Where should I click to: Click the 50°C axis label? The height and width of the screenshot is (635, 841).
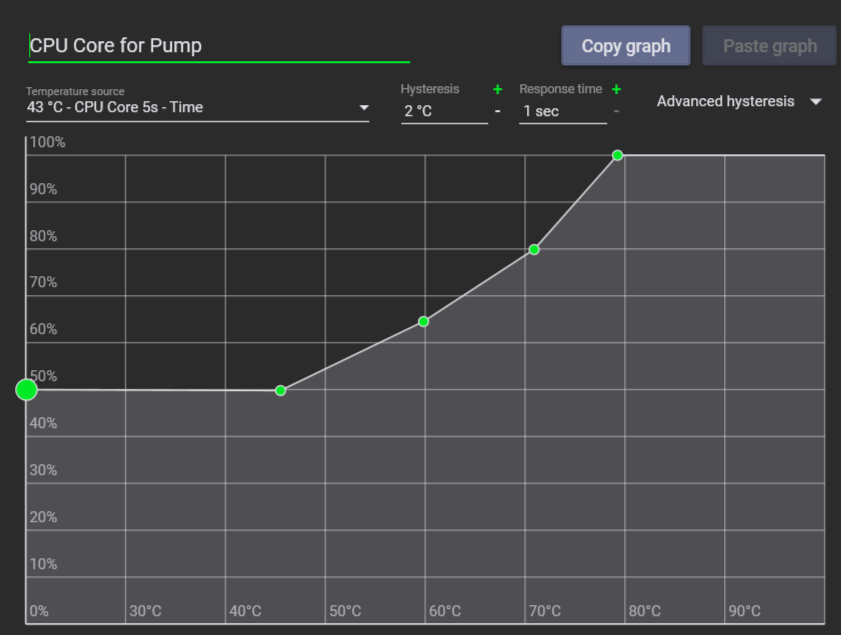(x=345, y=611)
